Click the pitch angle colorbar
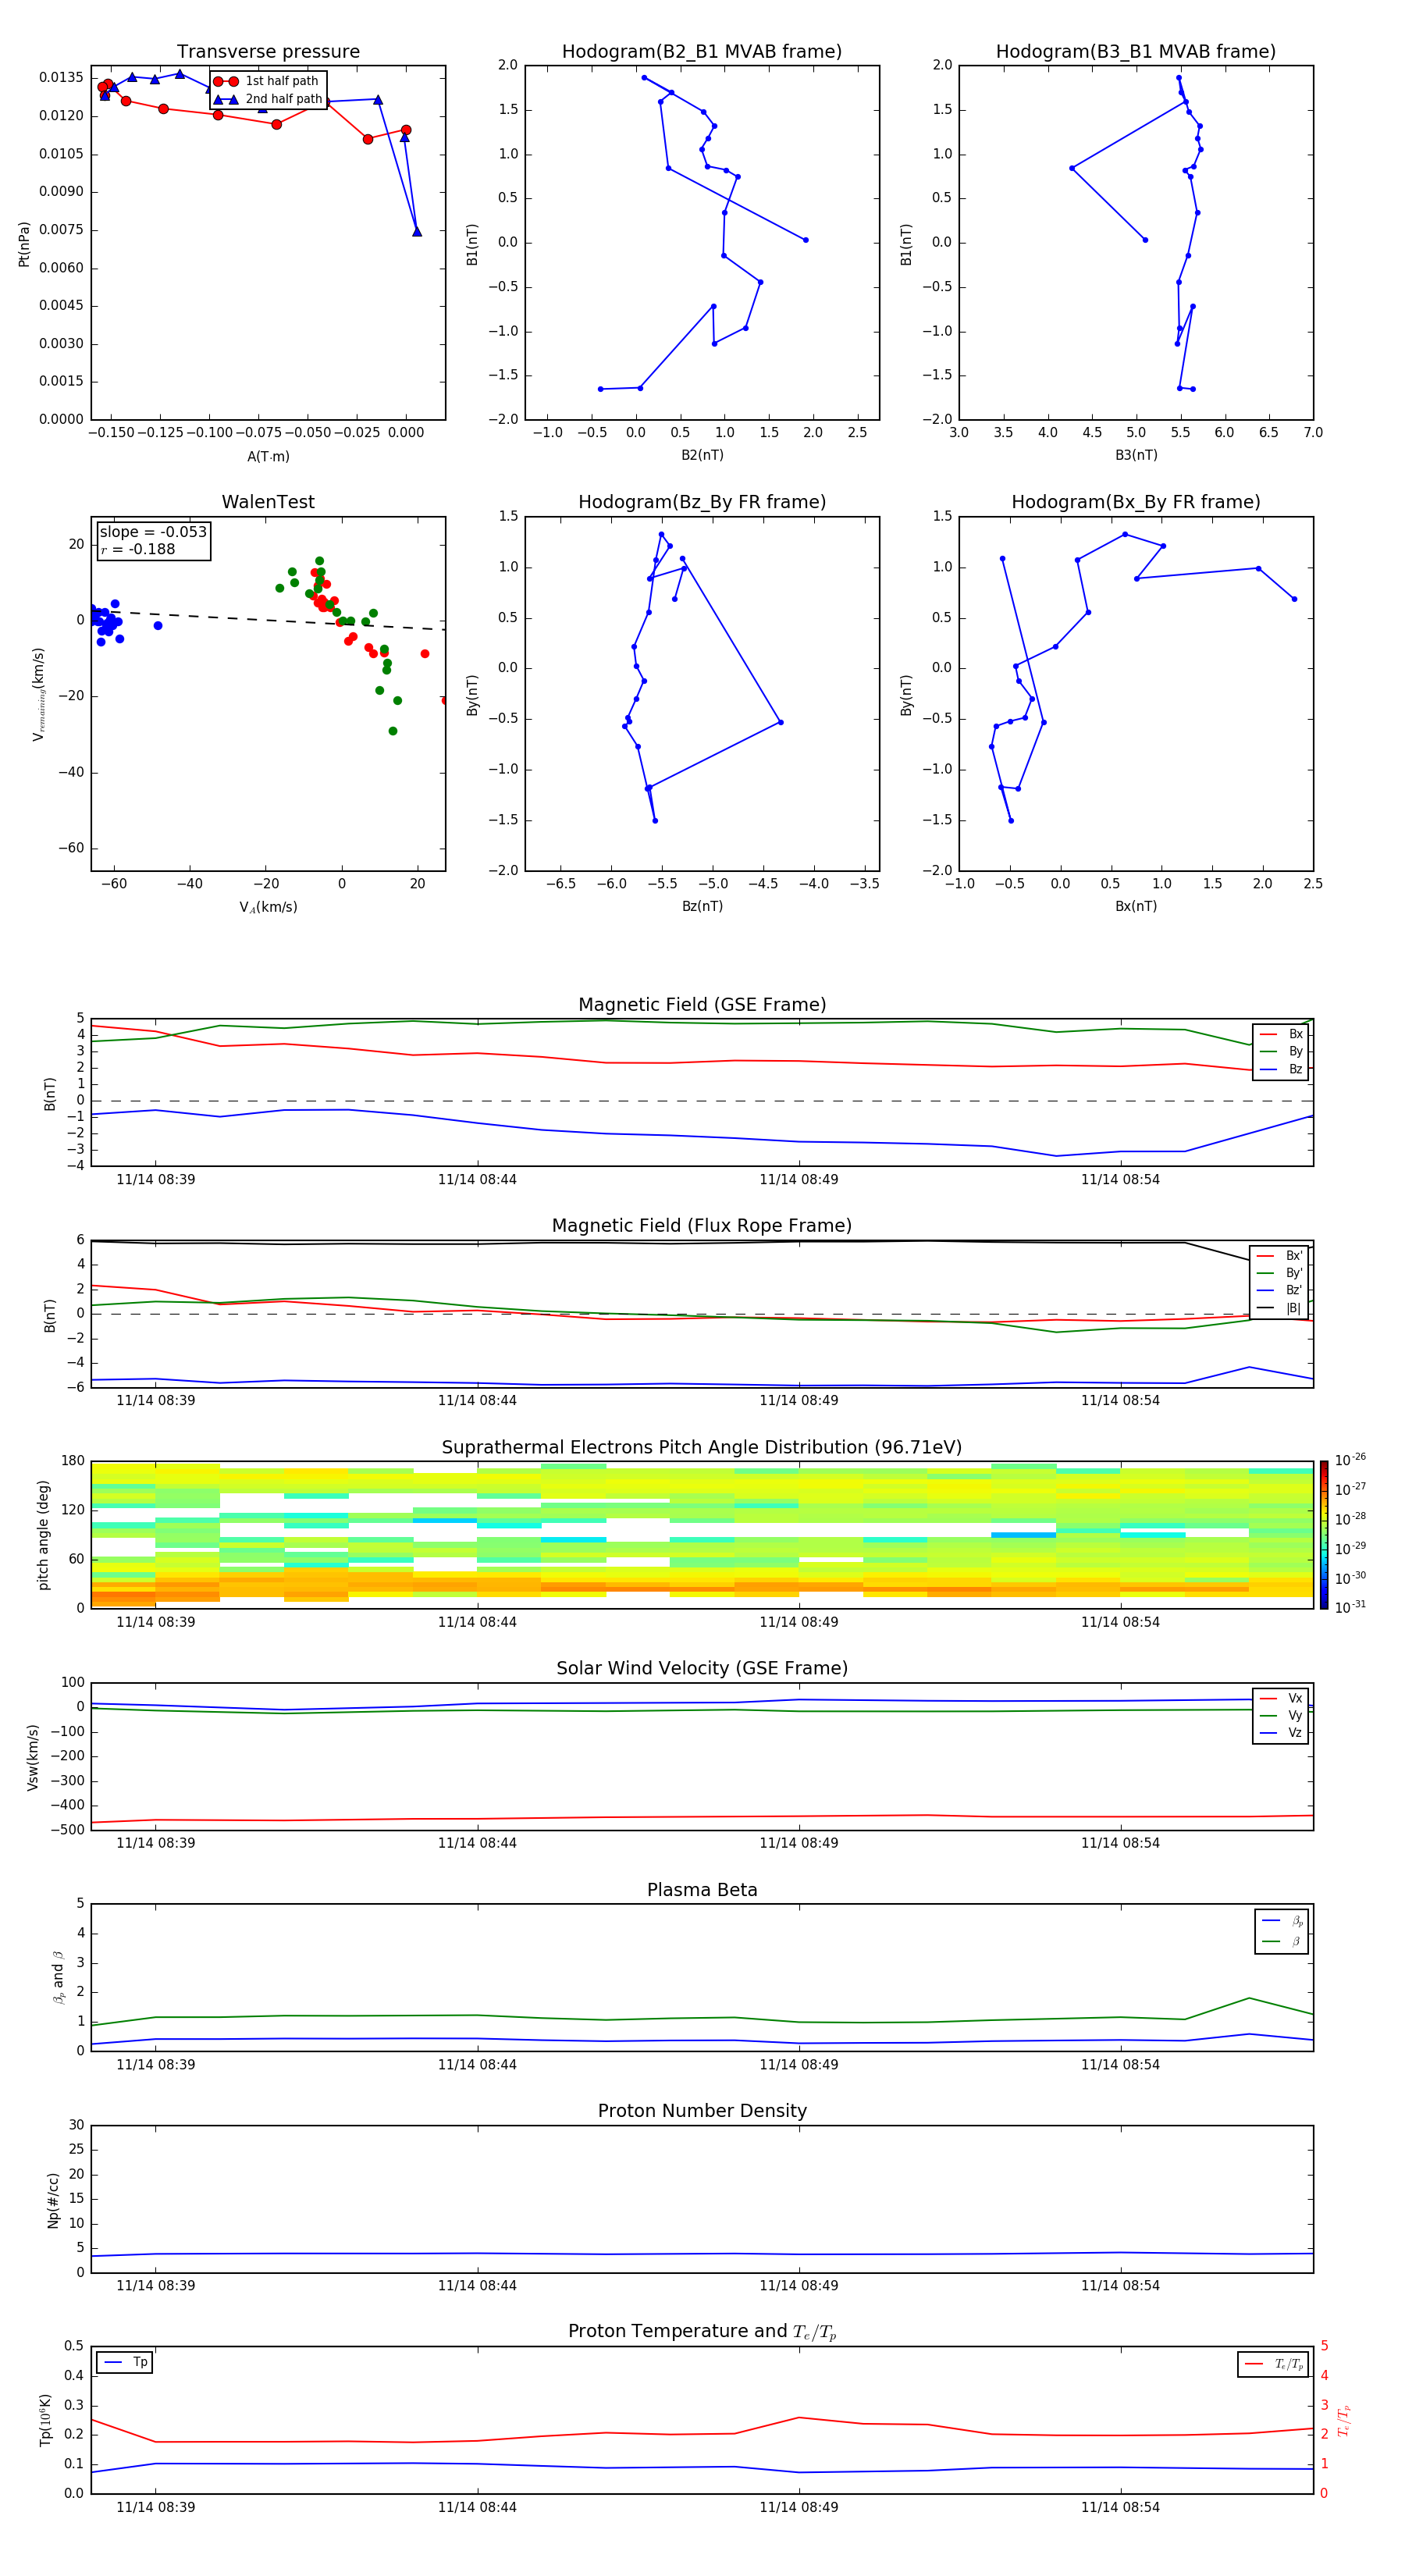 [1324, 1535]
